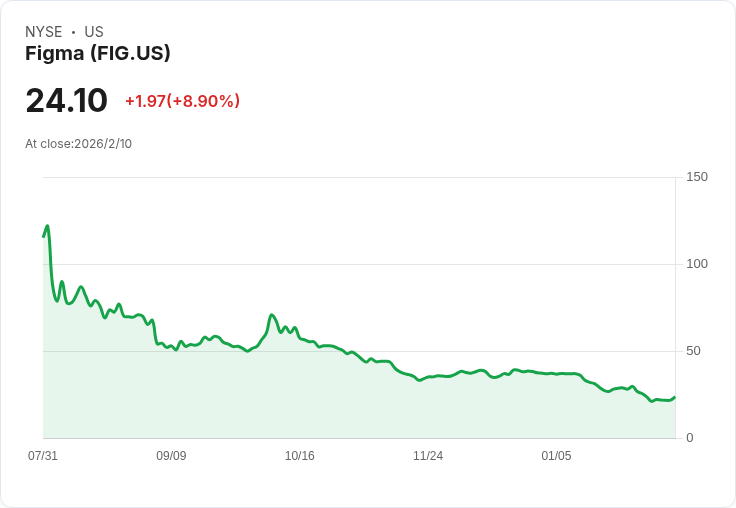
Task: Select the 07/31 date on x-axis
Action: (43, 456)
